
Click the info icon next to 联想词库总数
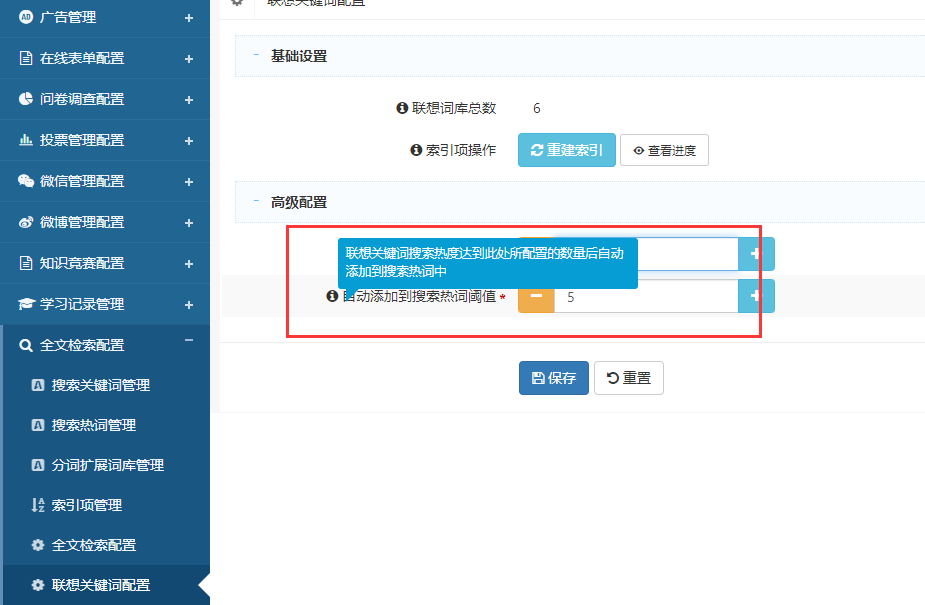[x=402, y=108]
